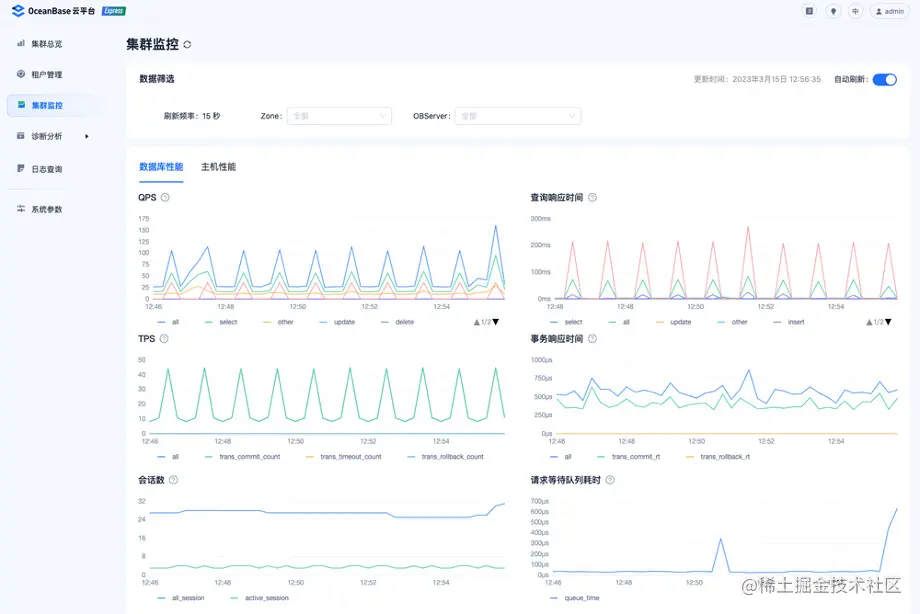The width and height of the screenshot is (920, 614).
Task: Open 租户管理 menu item
Action: click(x=47, y=75)
